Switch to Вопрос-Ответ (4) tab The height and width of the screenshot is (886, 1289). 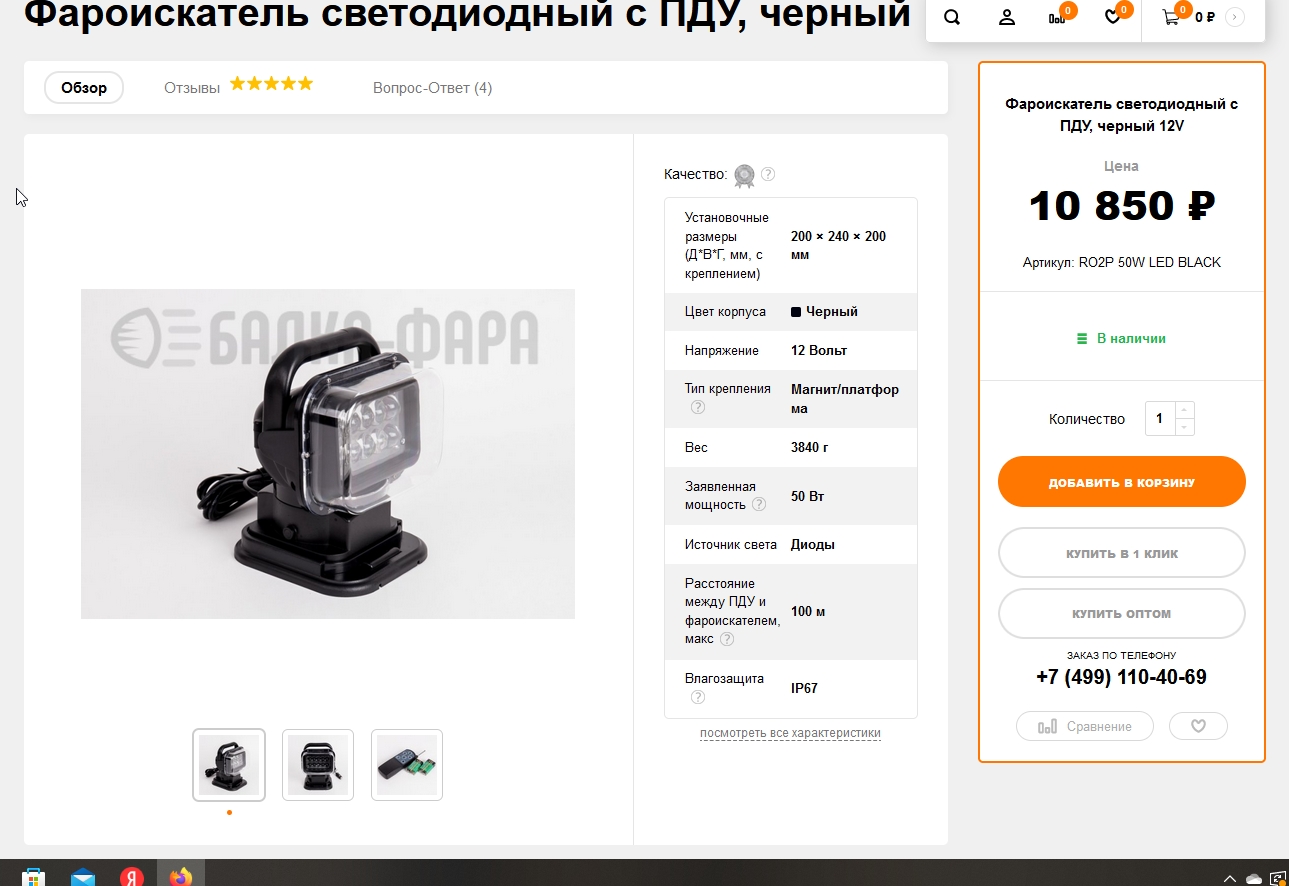click(432, 88)
